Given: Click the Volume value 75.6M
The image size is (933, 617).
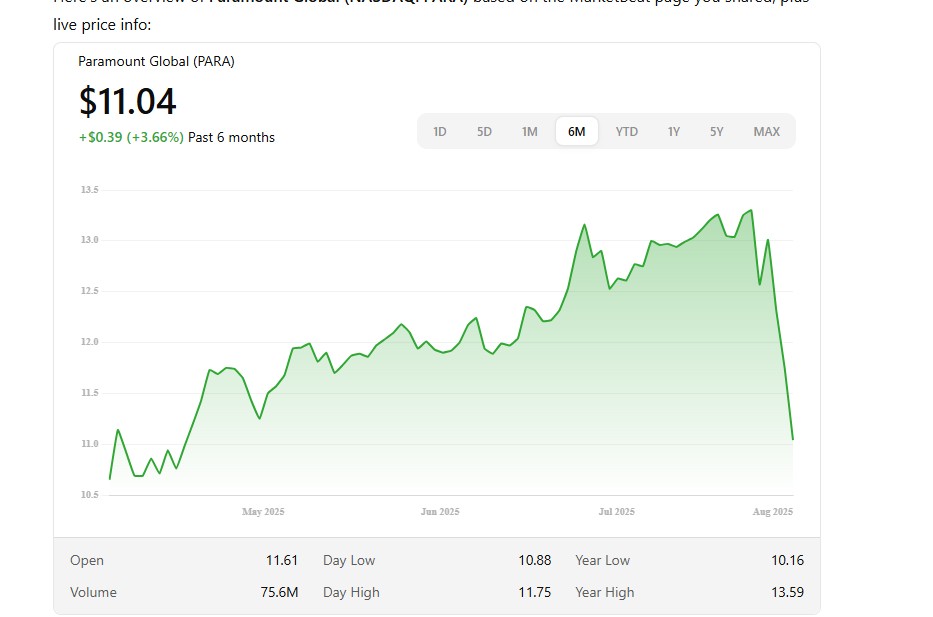Looking at the screenshot, I should point(279,592).
